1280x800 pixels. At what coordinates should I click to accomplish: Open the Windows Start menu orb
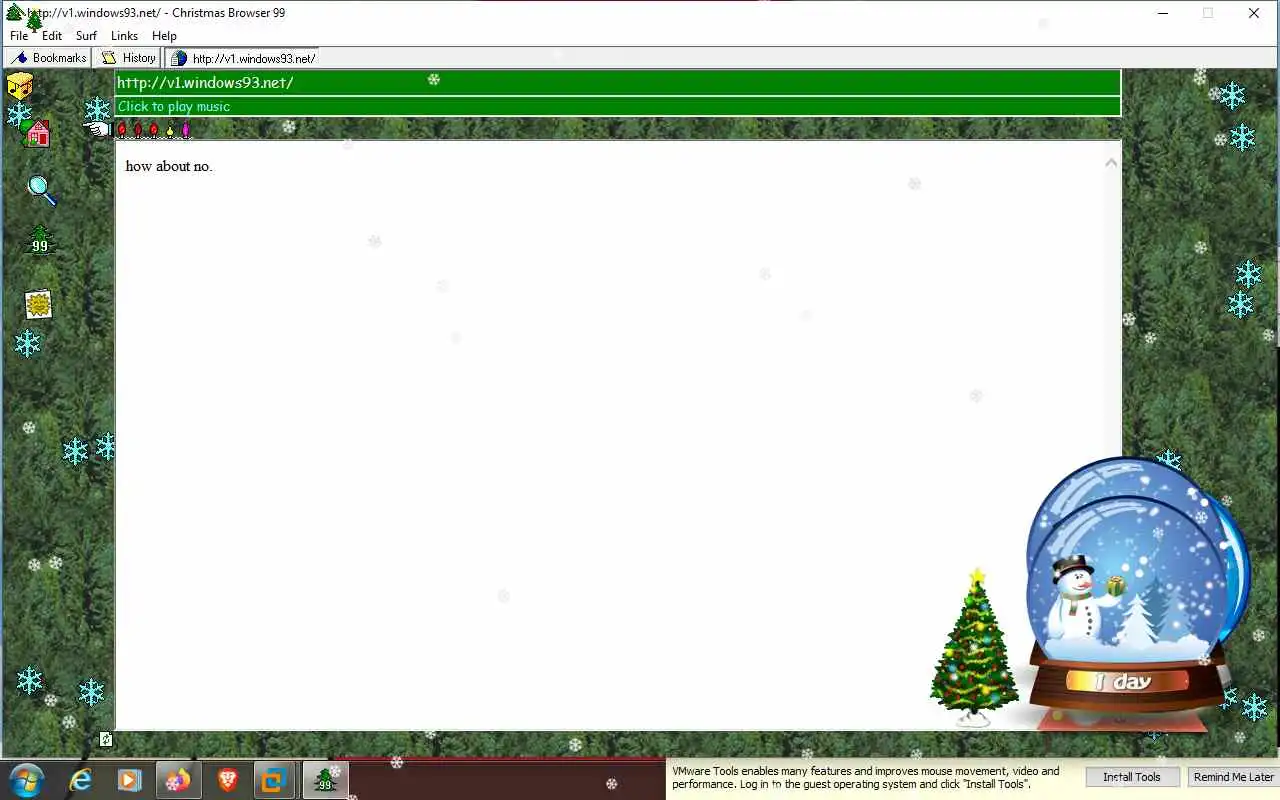(x=26, y=780)
